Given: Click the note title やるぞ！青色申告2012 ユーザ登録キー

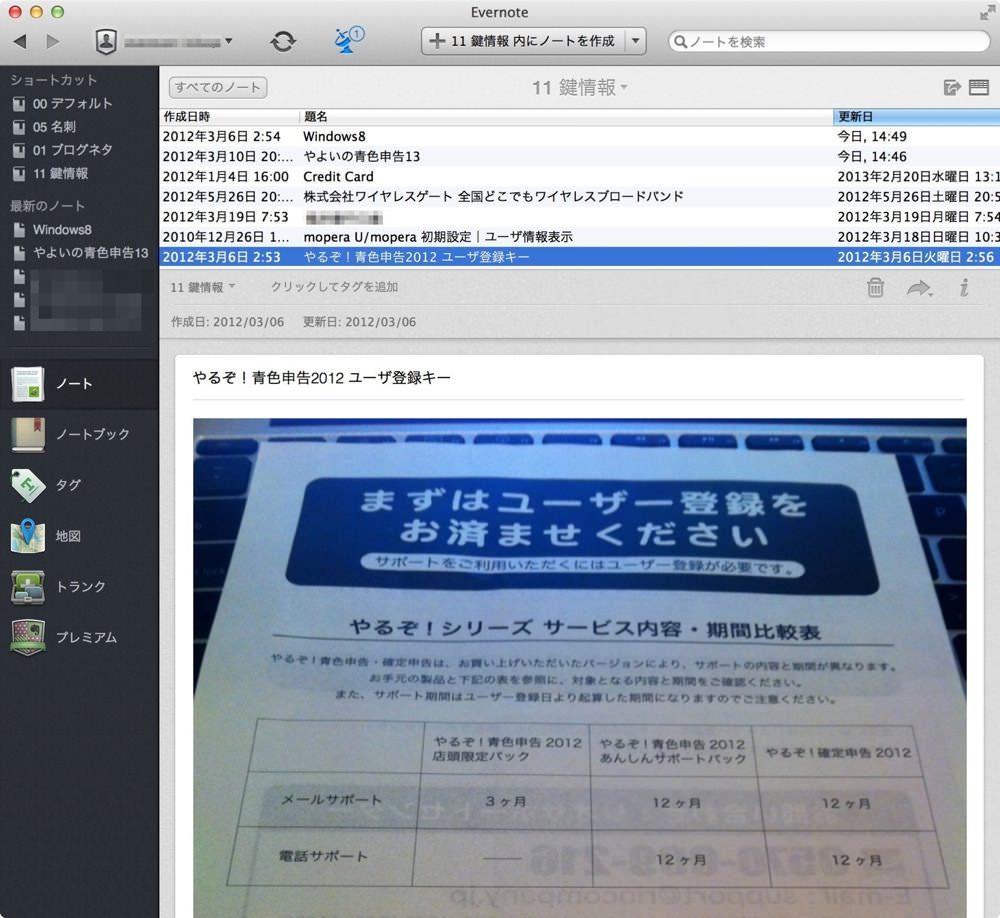Looking at the screenshot, I should (321, 378).
